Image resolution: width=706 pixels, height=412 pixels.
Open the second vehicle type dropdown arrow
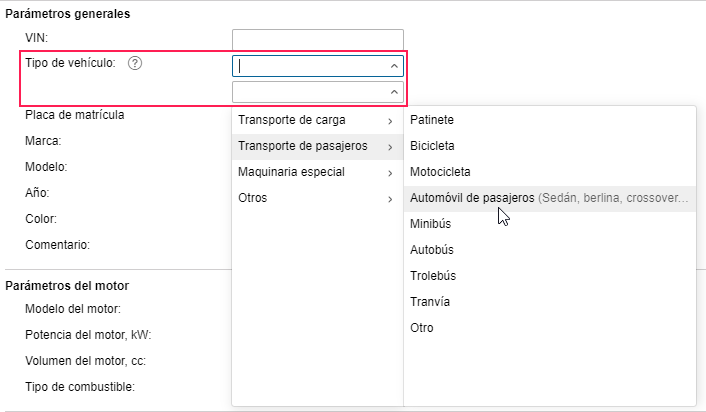tap(395, 92)
